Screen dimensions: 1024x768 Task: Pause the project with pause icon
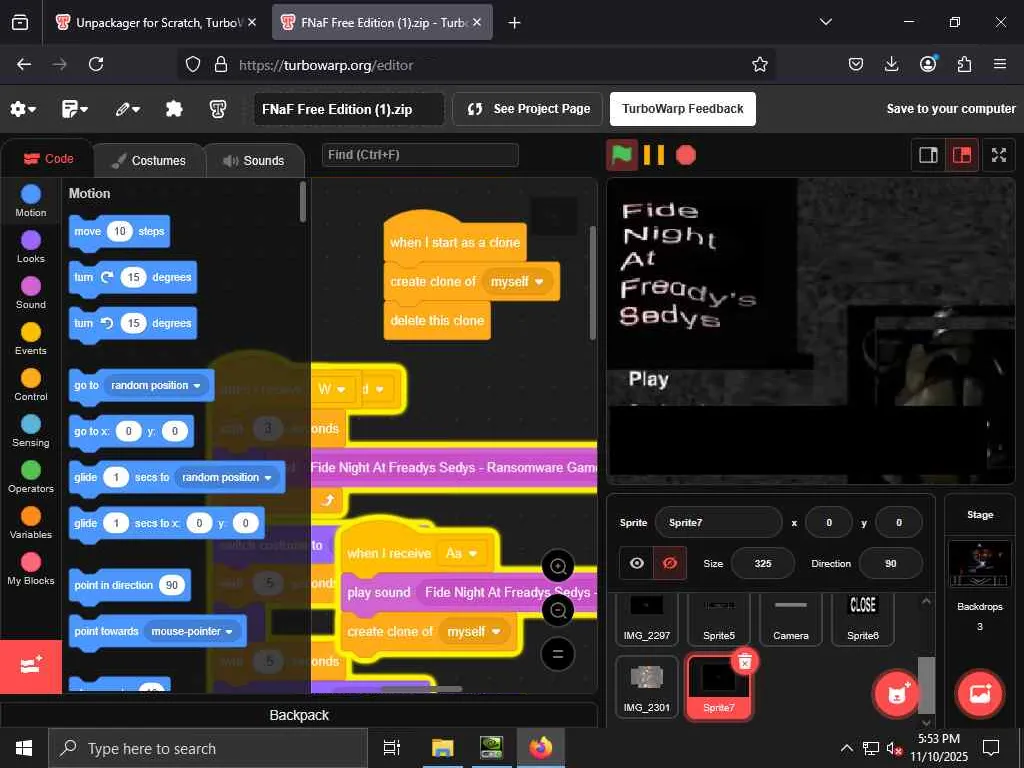coord(653,155)
